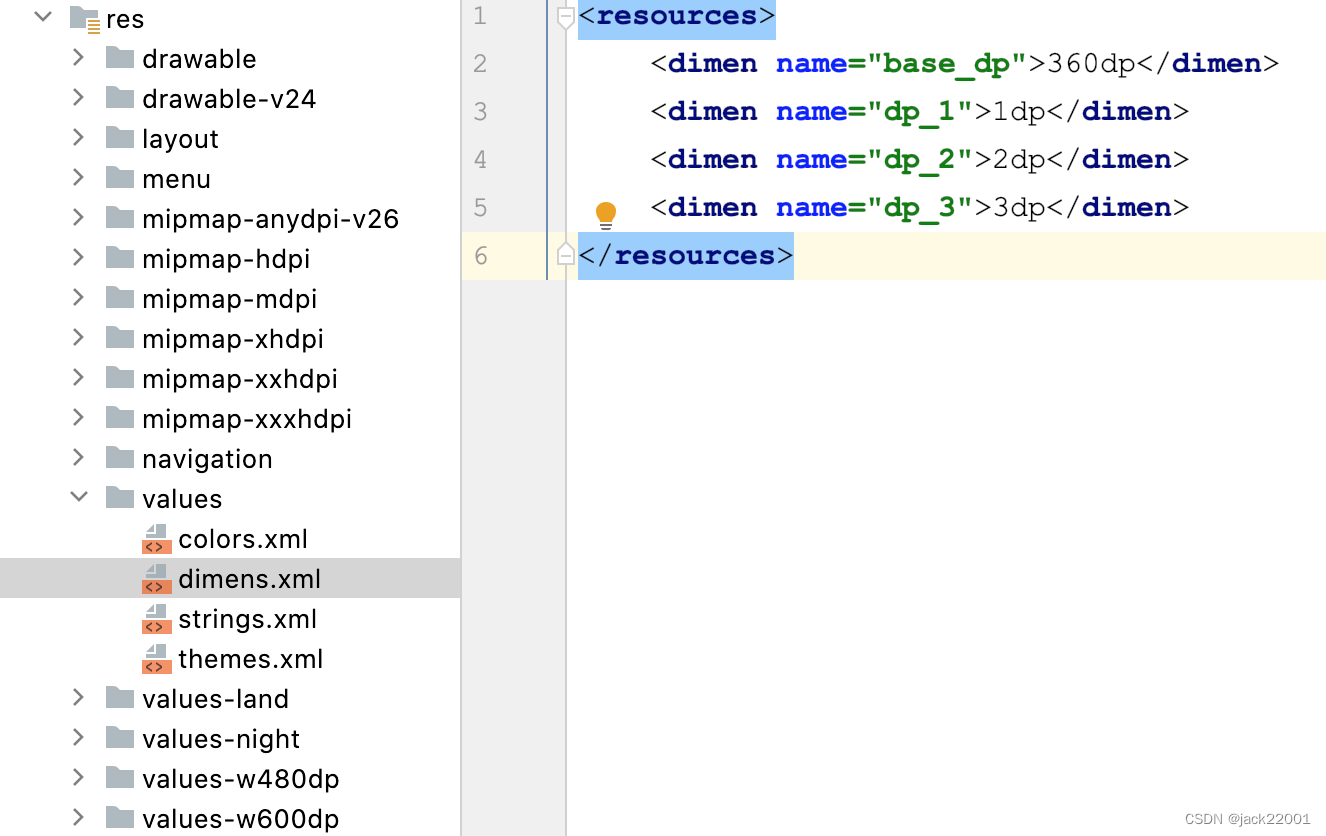This screenshot has width=1326, height=836.
Task: Click the dimens.xml file icon
Action: point(156,579)
